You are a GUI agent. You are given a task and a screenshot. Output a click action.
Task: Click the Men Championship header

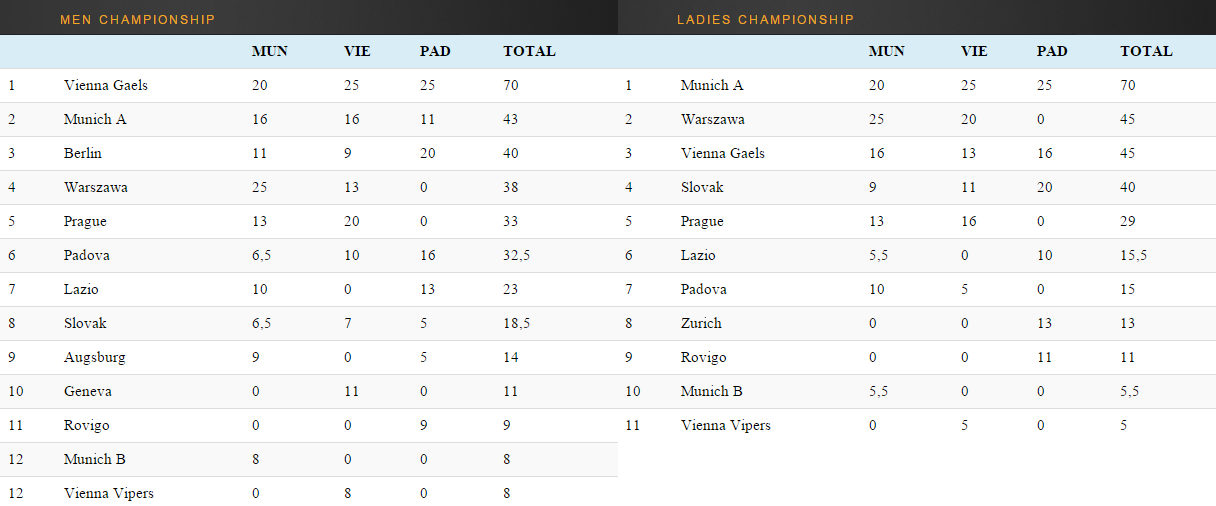(x=137, y=20)
